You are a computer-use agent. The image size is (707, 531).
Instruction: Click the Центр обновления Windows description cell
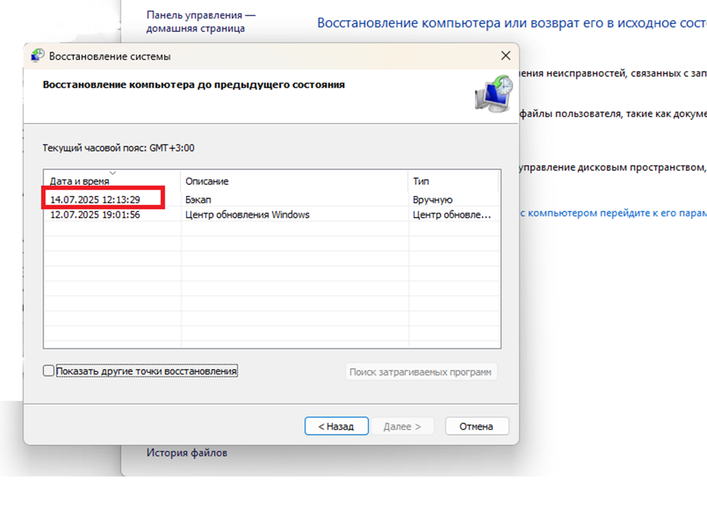(x=247, y=215)
